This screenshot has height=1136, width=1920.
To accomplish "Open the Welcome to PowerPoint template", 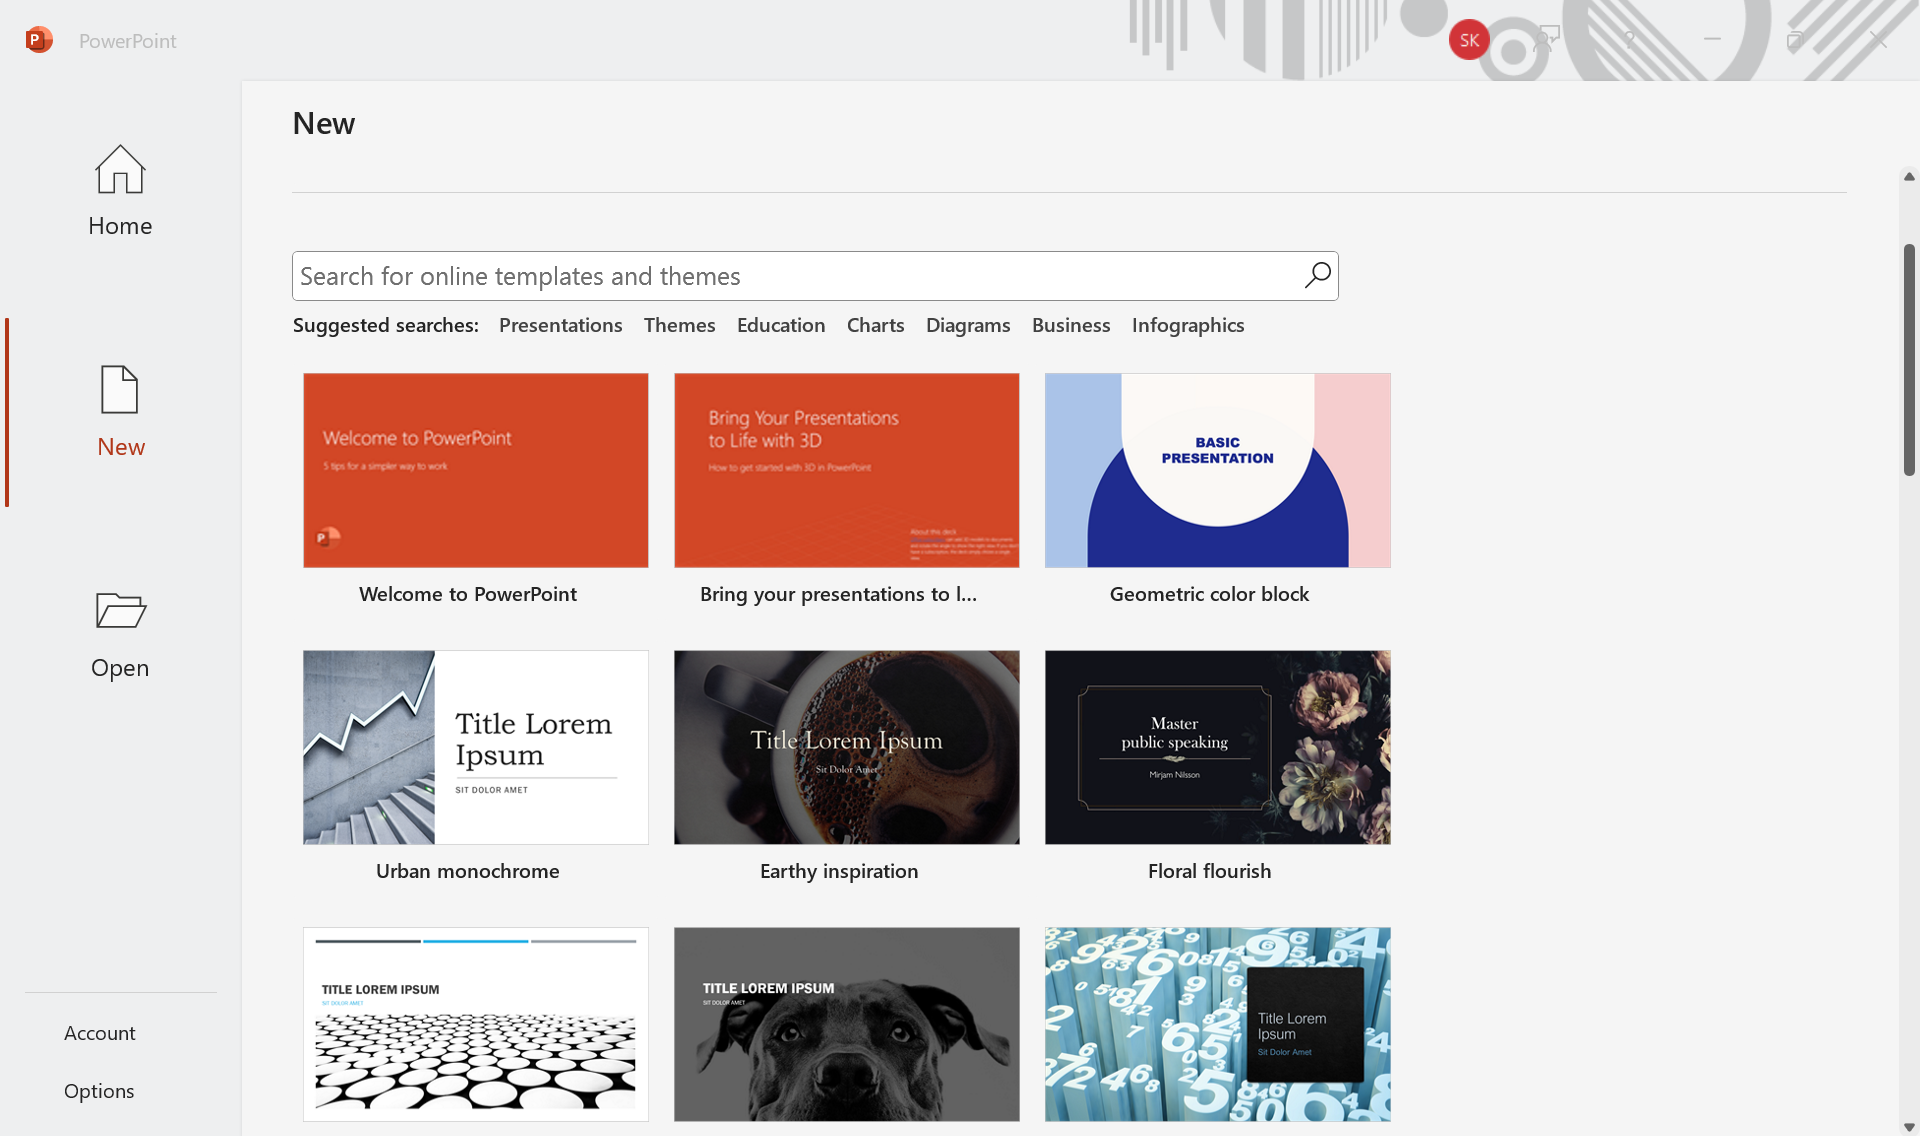I will (475, 470).
